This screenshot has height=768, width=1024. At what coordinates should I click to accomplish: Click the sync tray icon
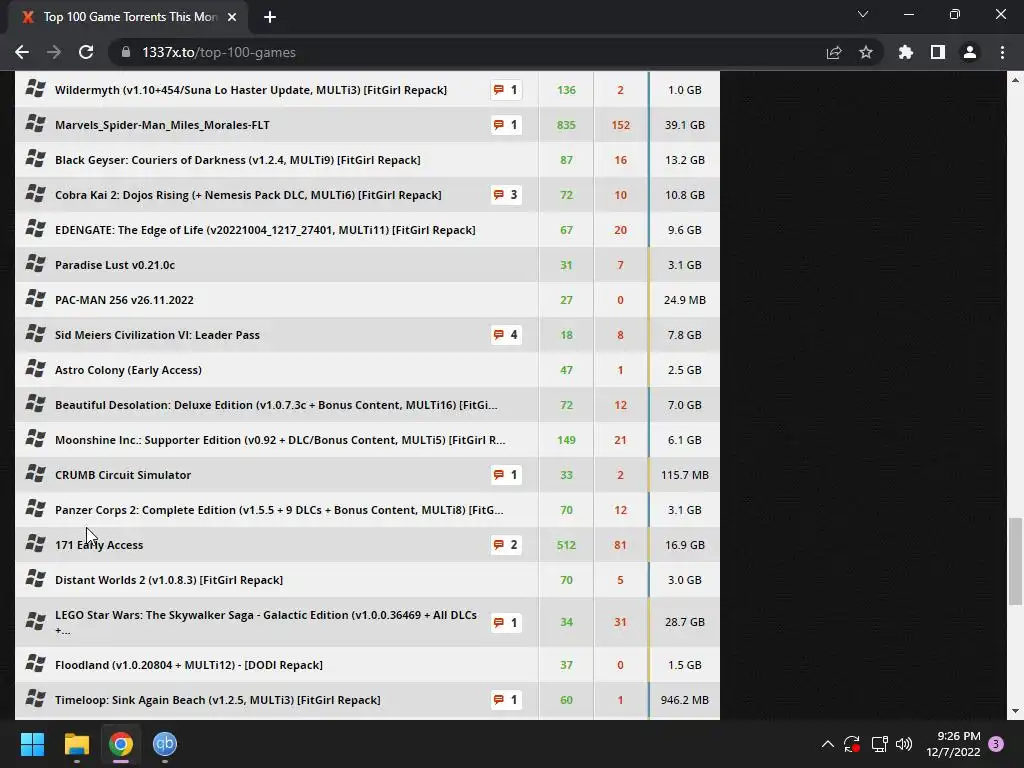click(852, 744)
